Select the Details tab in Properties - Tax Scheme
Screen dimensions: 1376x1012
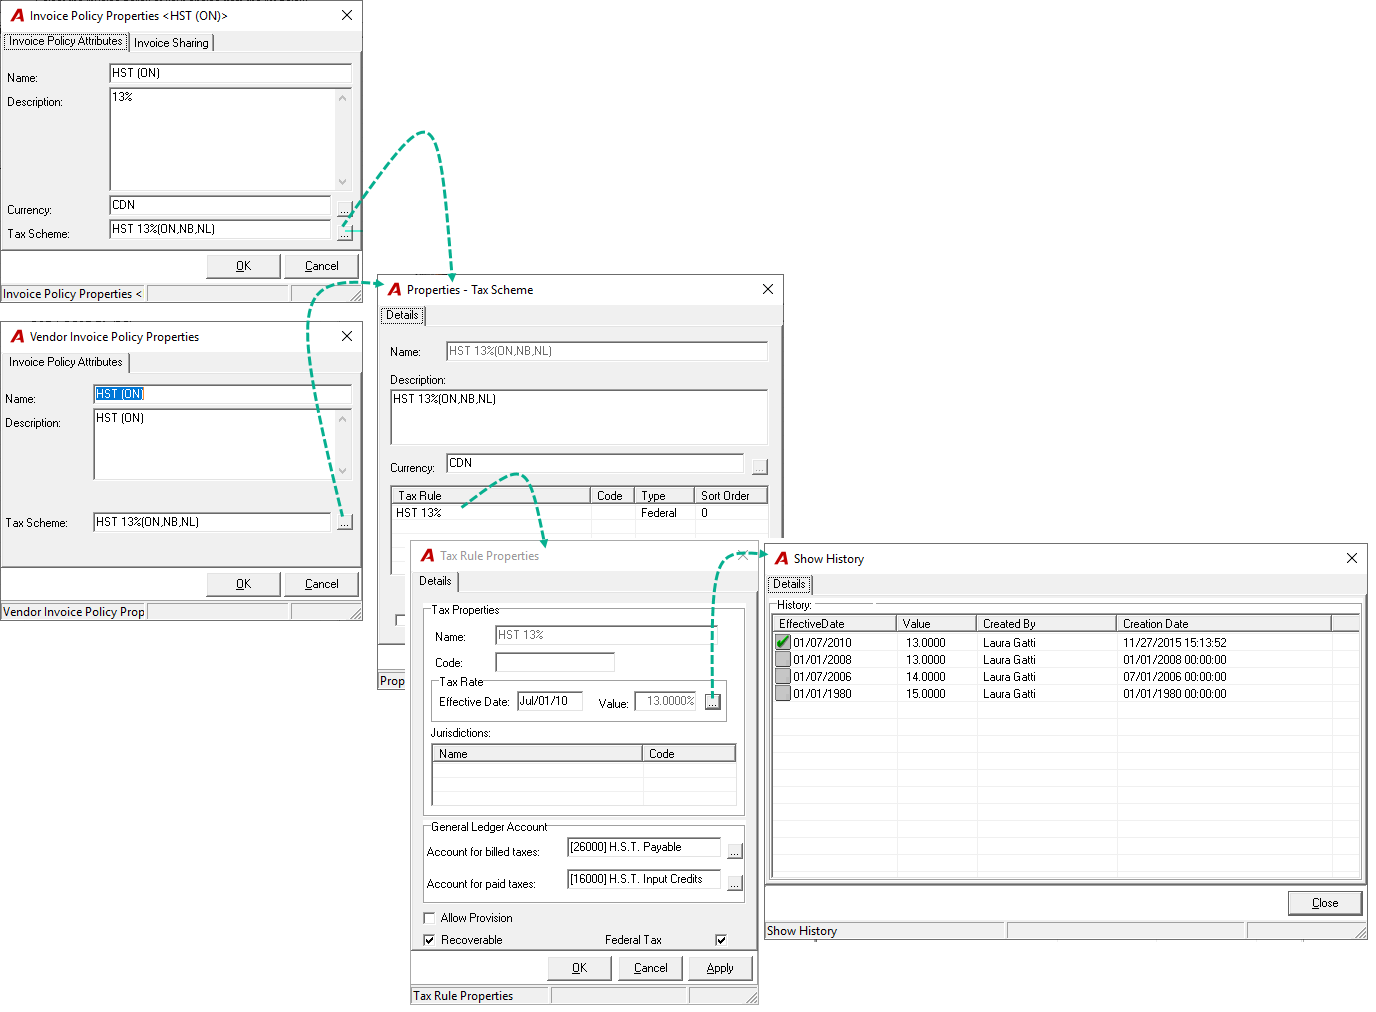(x=402, y=315)
